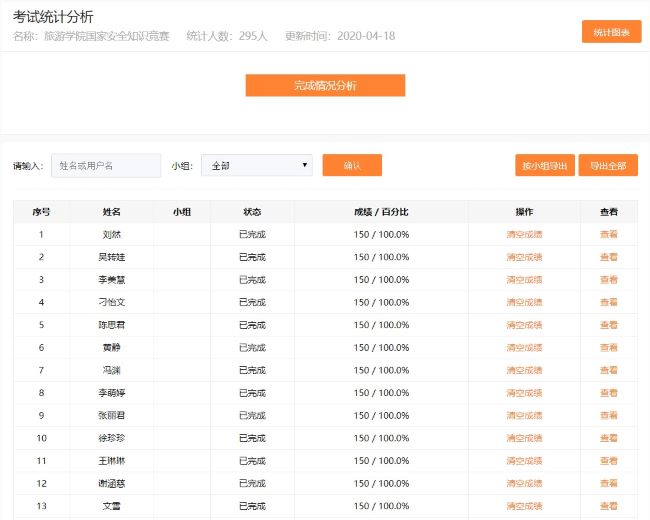Clear score for row 3
Image resolution: width=650 pixels, height=520 pixels.
(x=524, y=280)
